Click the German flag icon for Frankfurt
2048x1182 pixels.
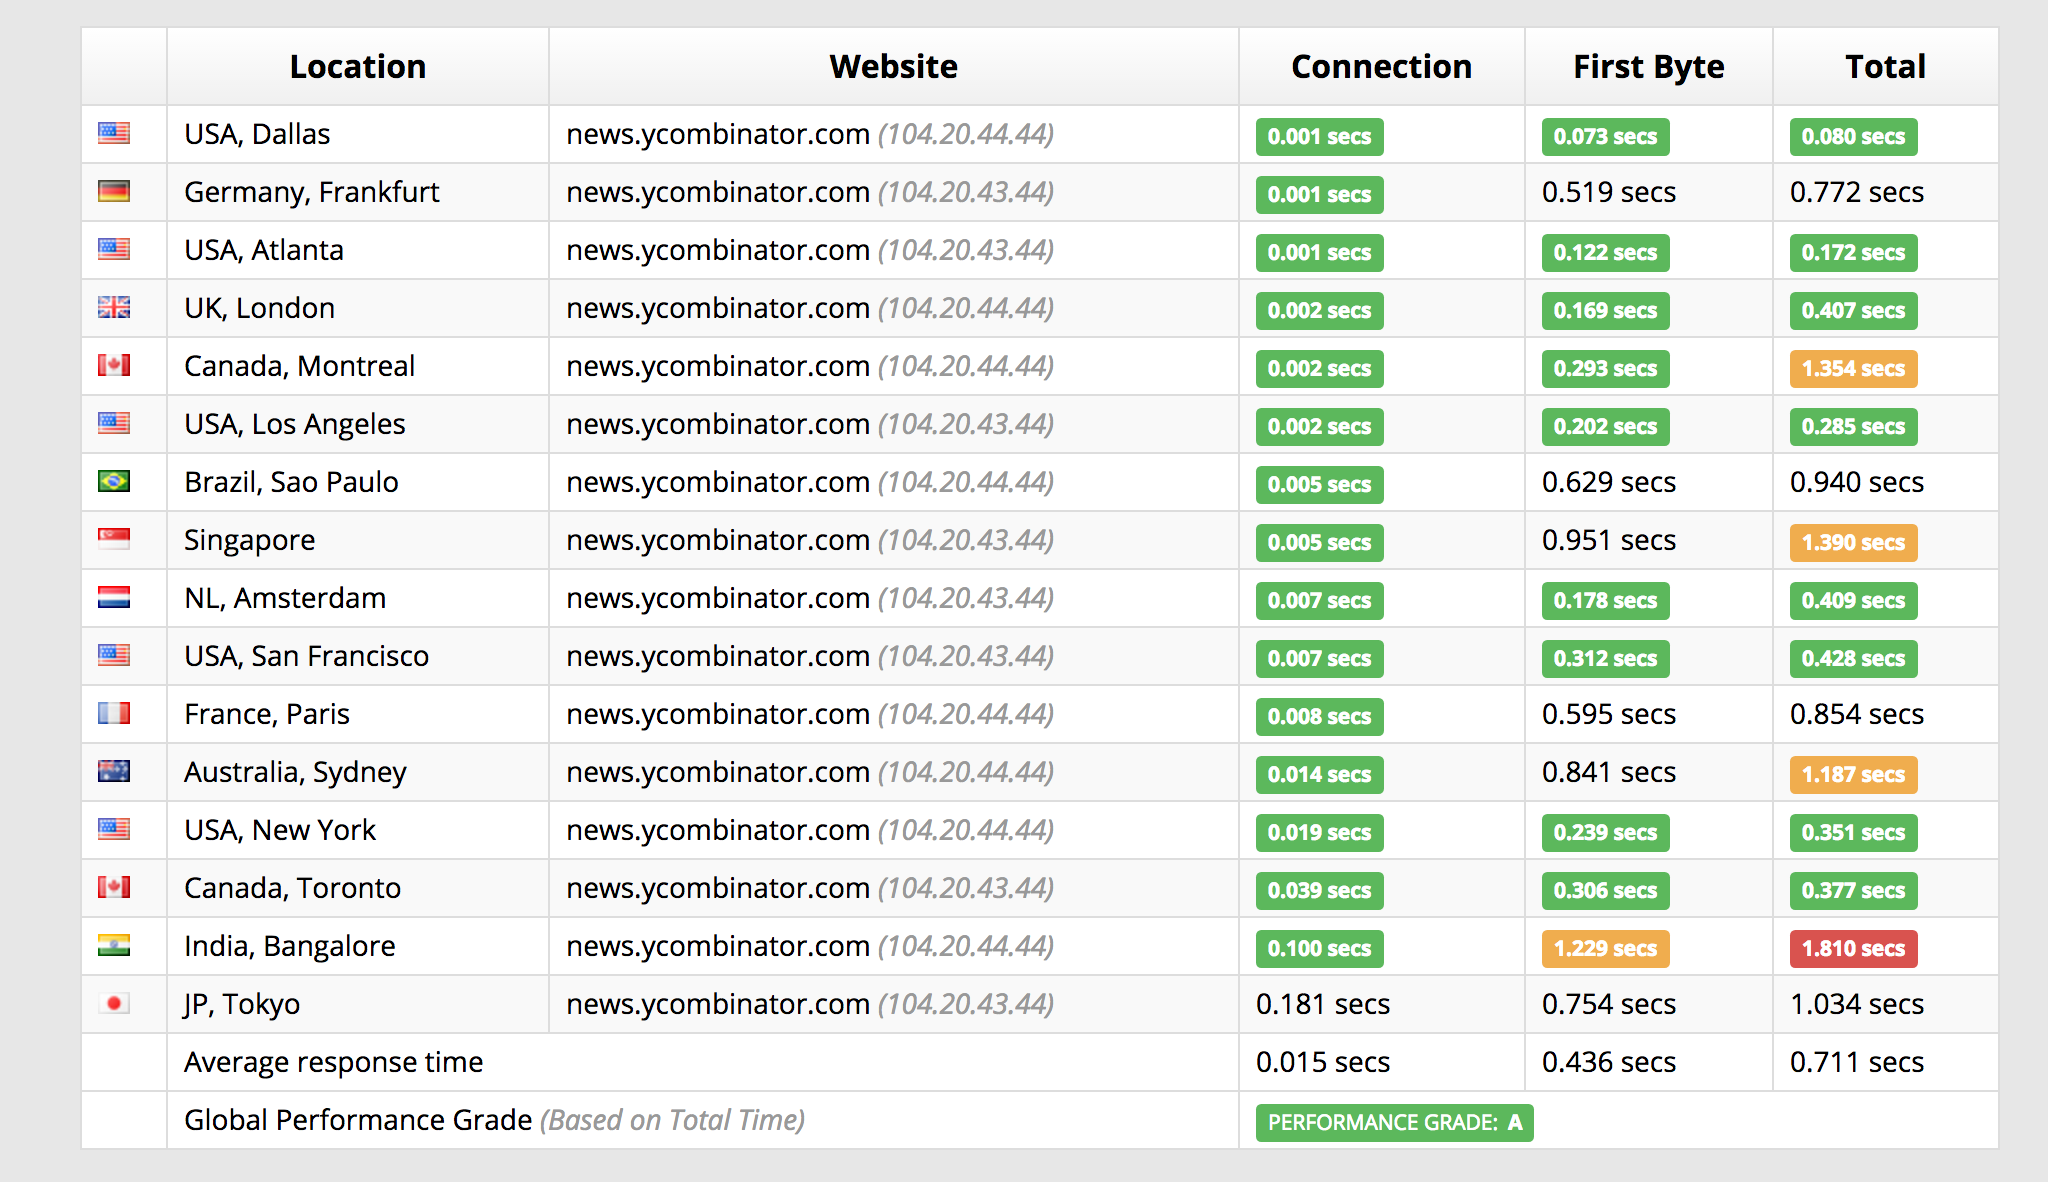pos(114,191)
